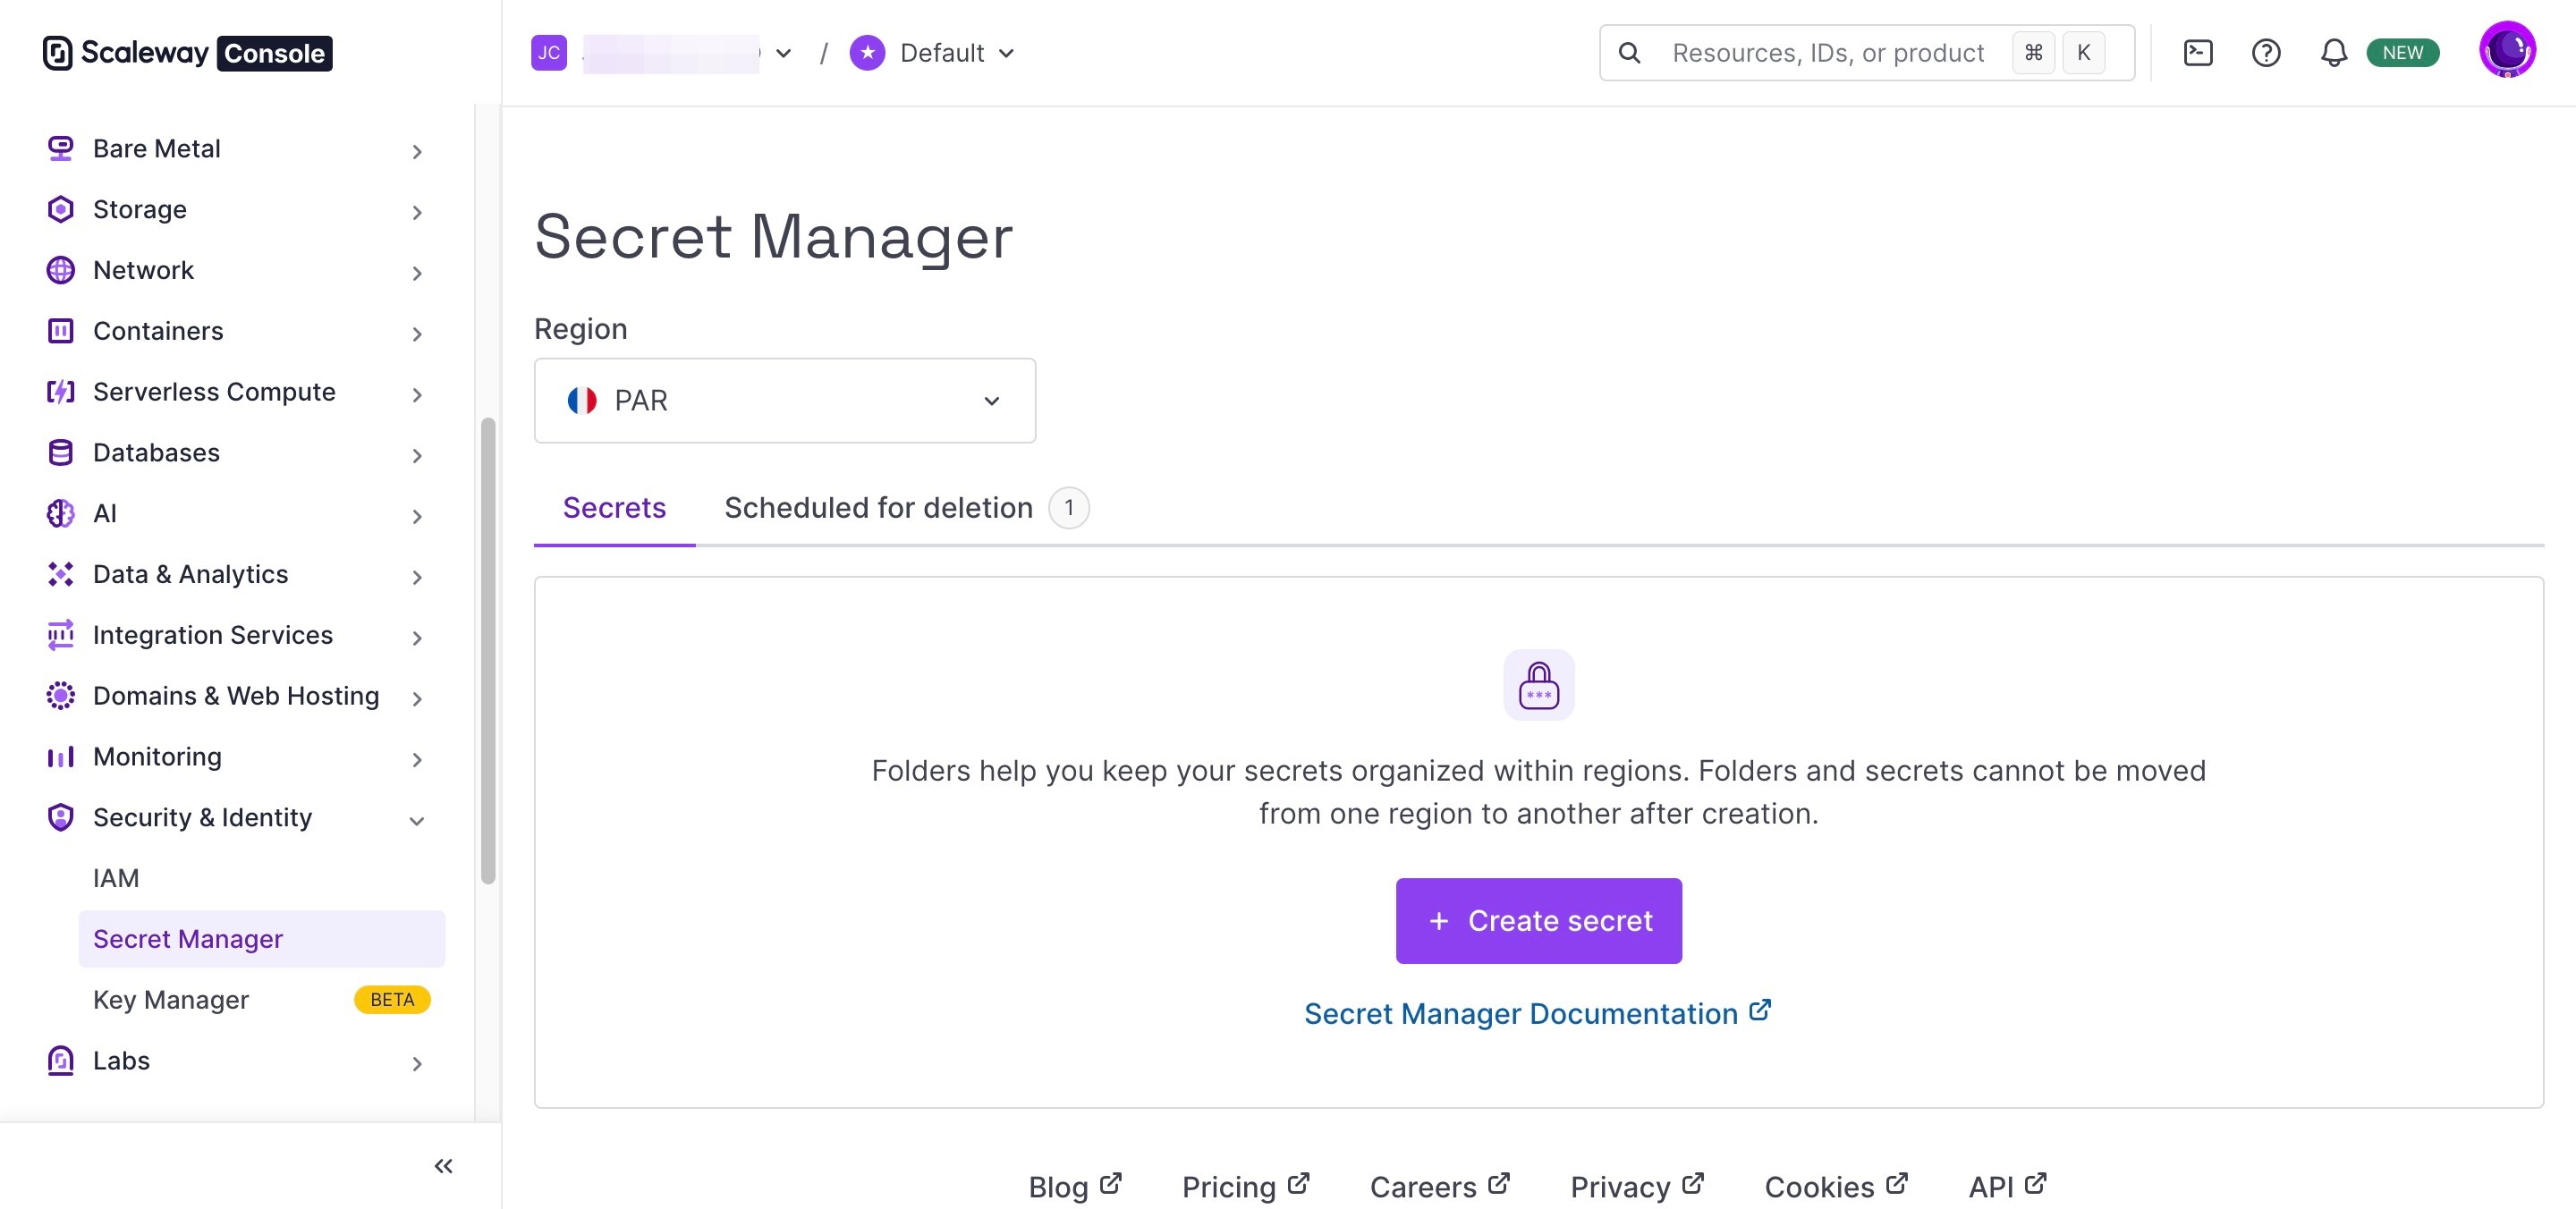
Task: Open the Data & Analytics icon
Action: [61, 574]
